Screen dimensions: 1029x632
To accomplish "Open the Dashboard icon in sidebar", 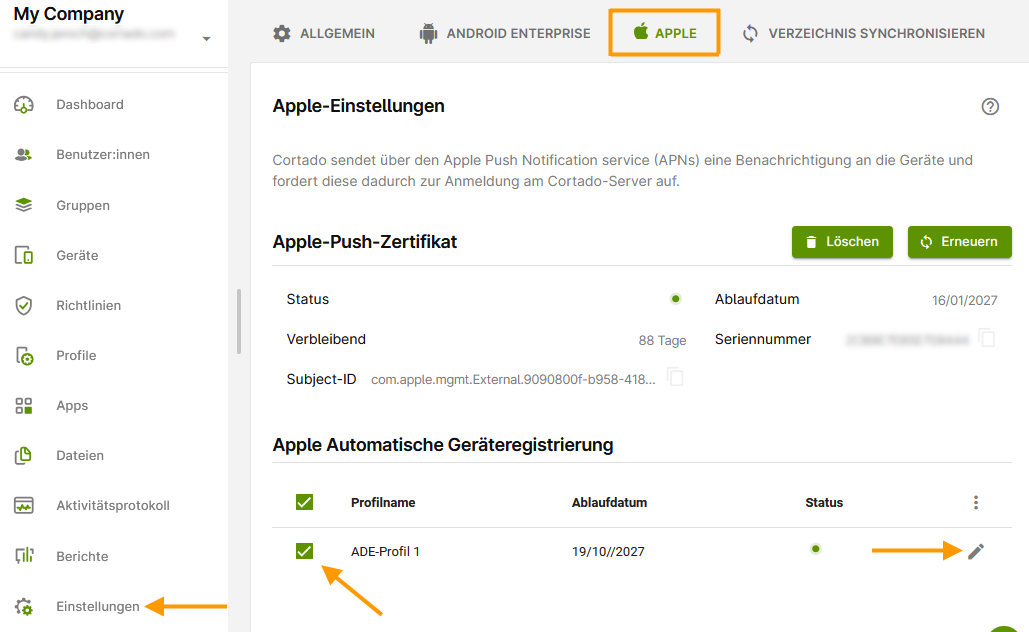I will point(24,105).
